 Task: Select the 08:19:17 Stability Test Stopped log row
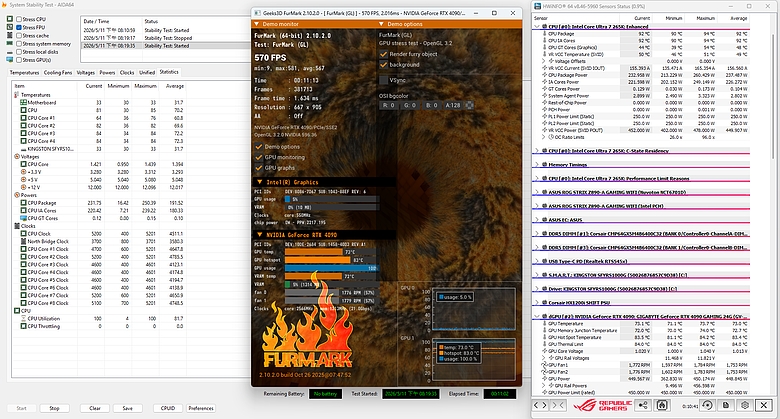pyautogui.click(x=165, y=38)
